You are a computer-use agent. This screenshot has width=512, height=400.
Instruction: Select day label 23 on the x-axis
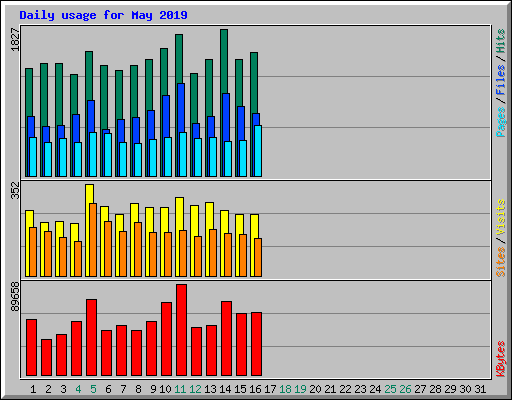[x=360, y=389]
